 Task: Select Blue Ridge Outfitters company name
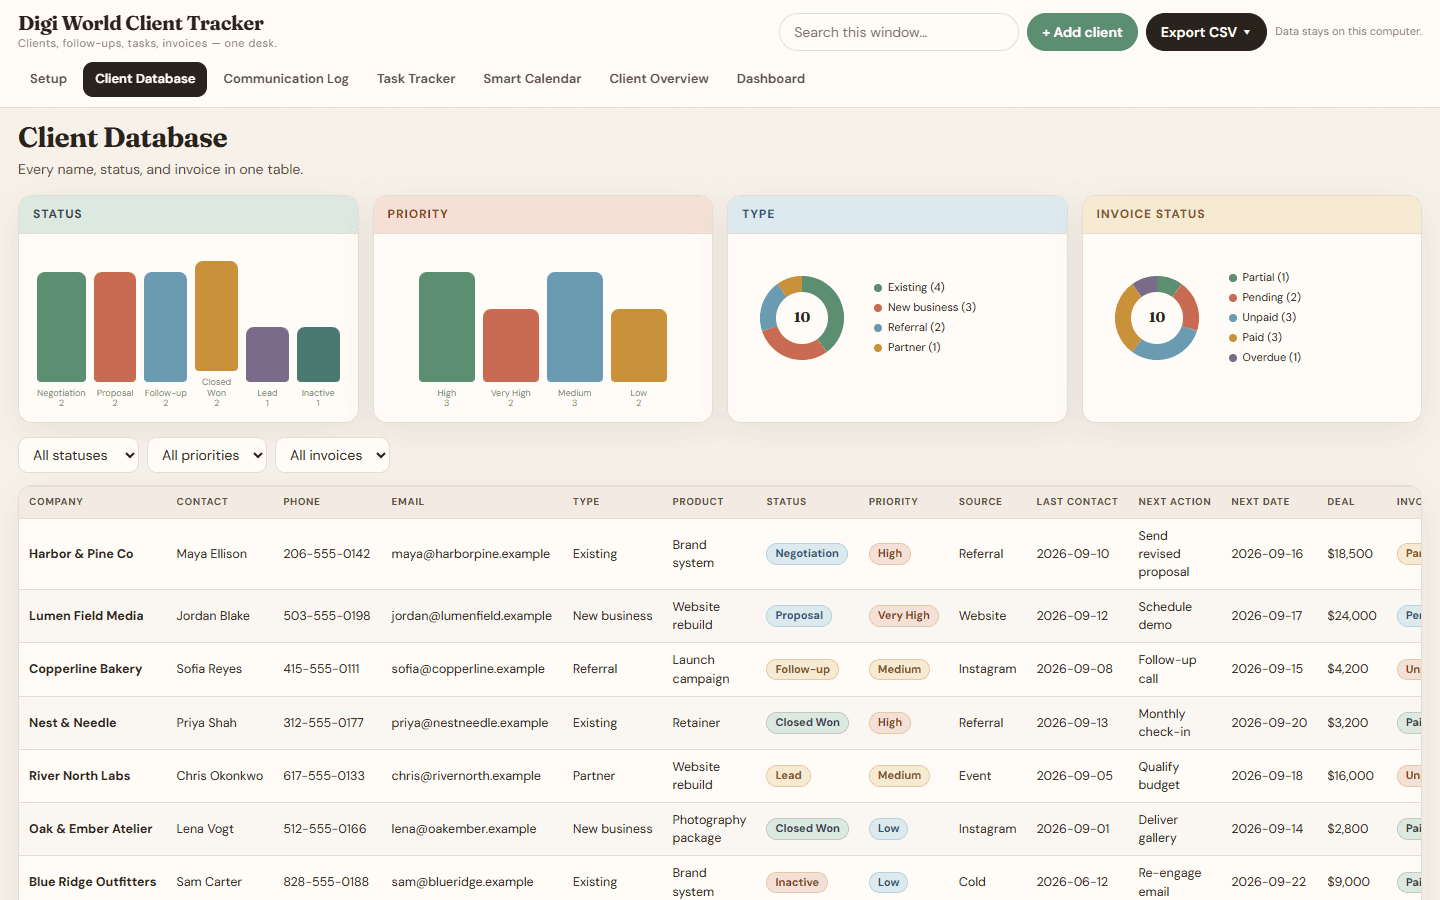[x=93, y=882]
